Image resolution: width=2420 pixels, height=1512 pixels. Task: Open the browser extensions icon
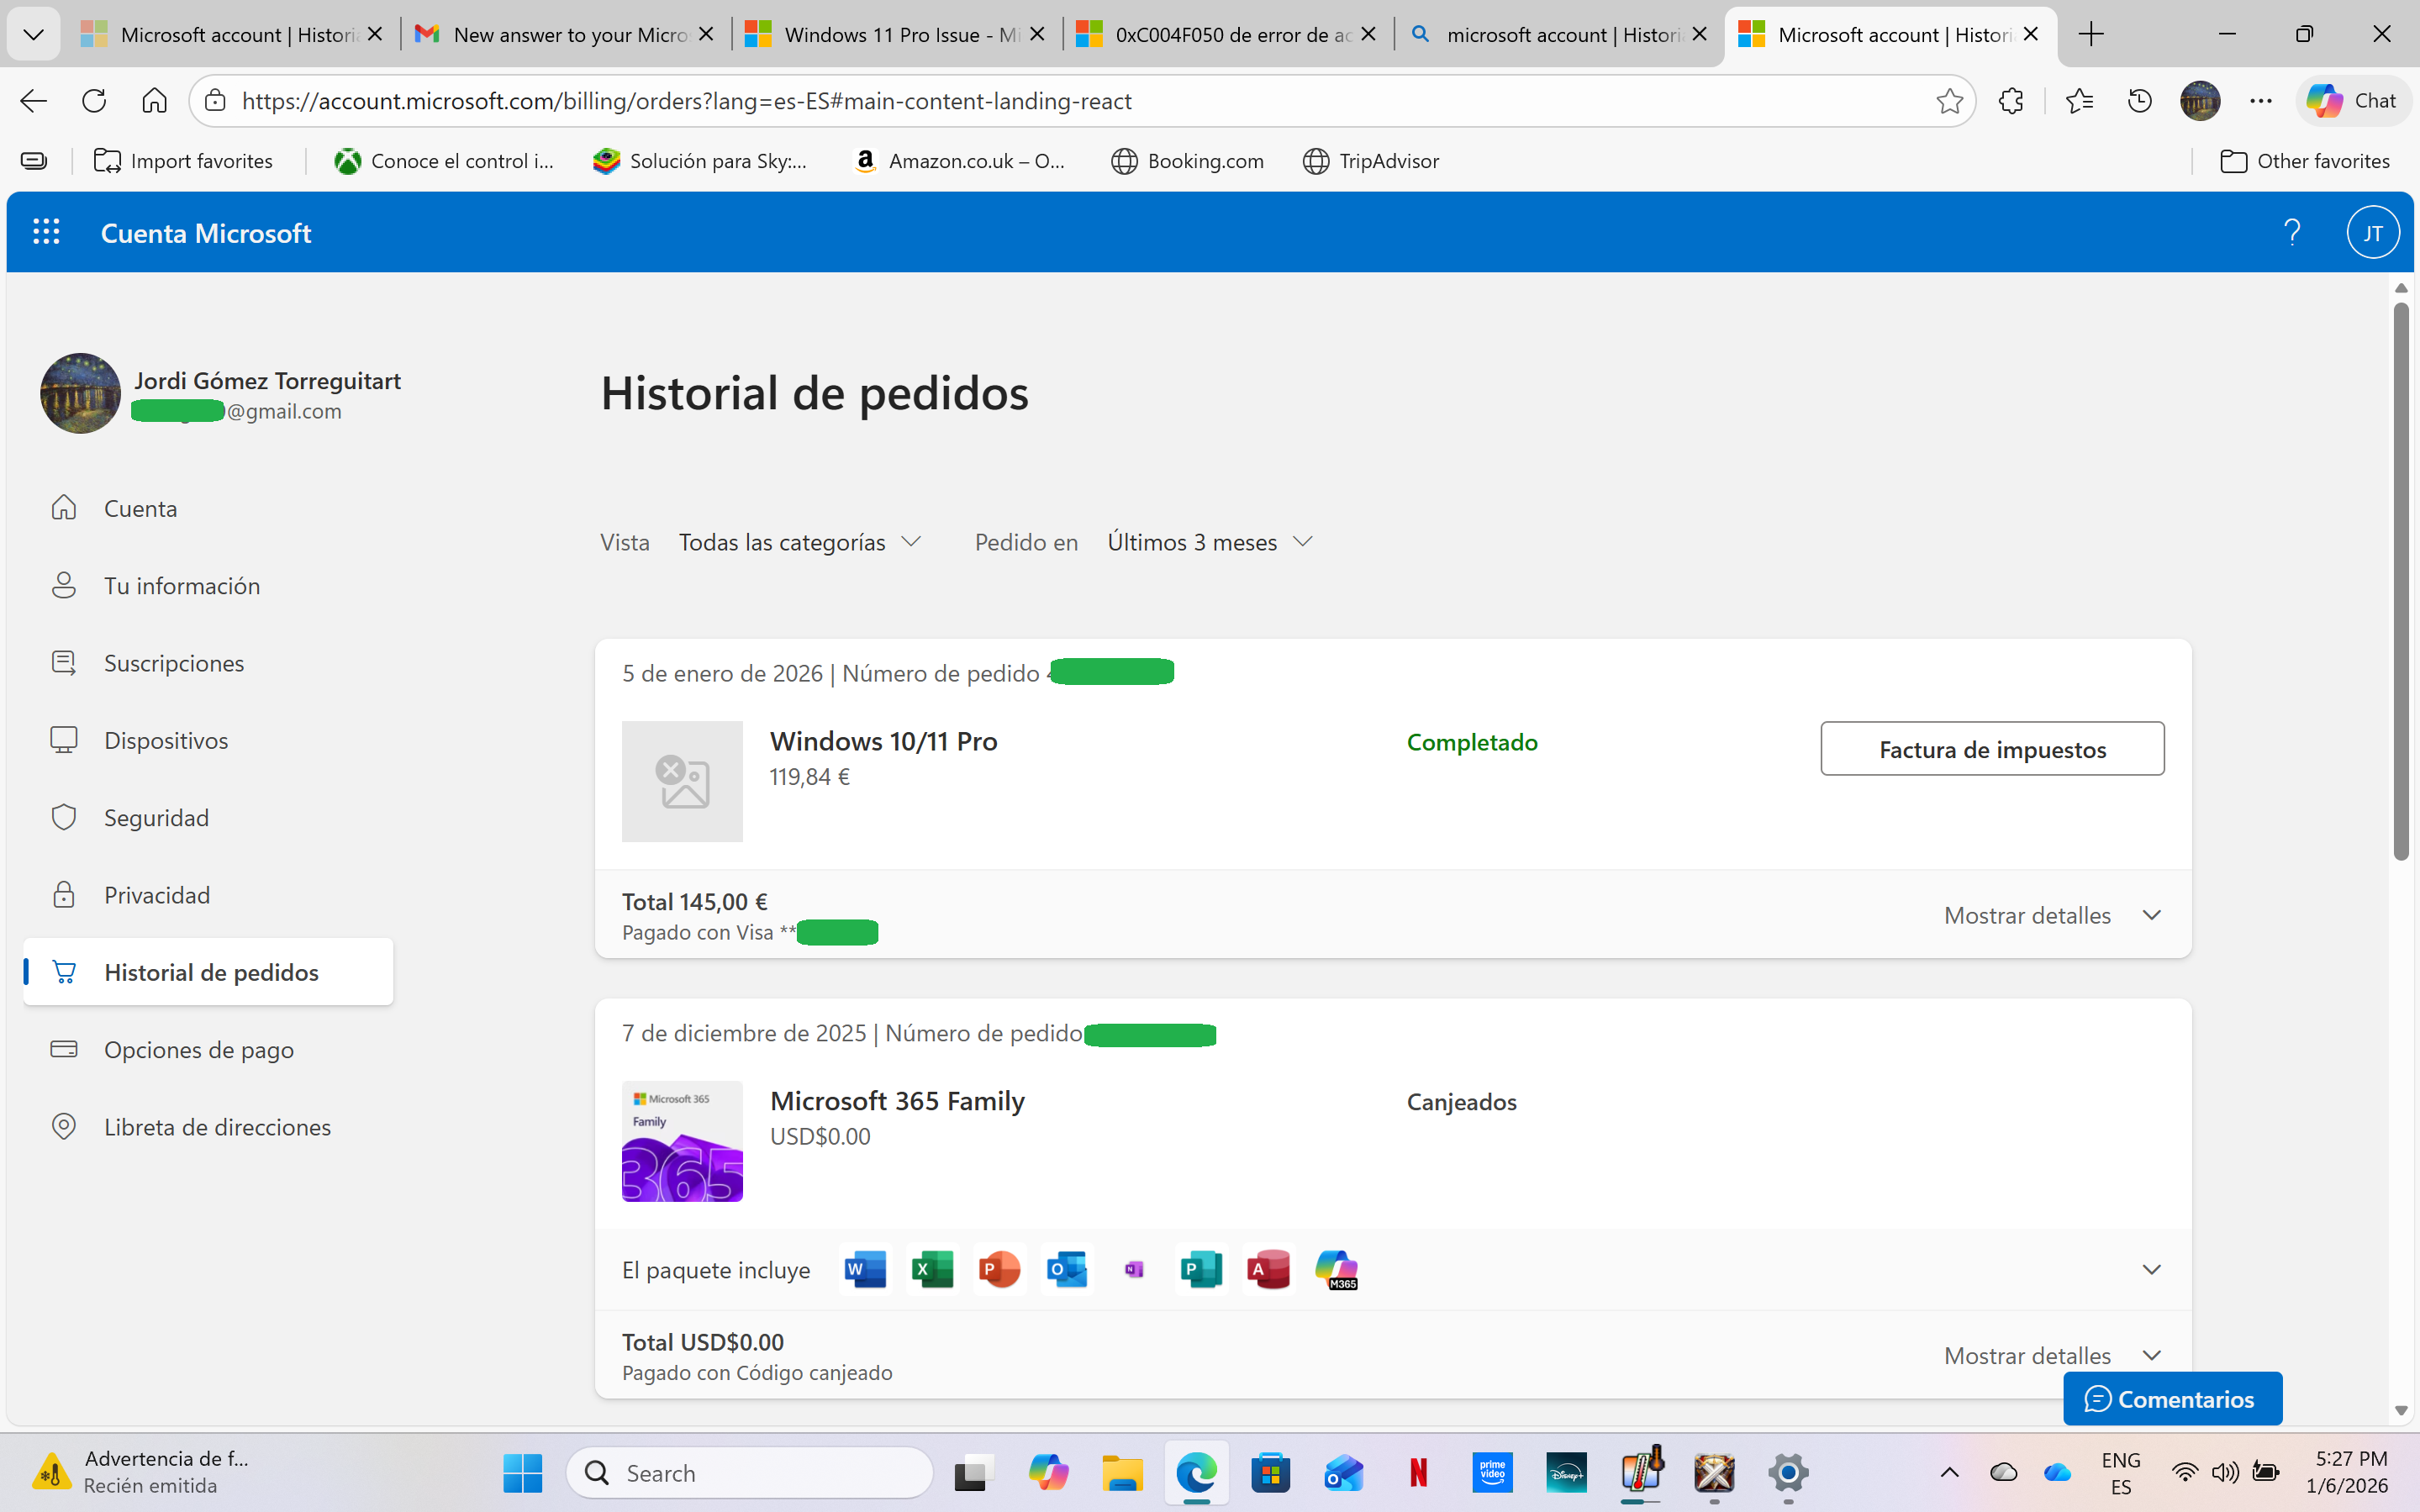pyautogui.click(x=2010, y=101)
